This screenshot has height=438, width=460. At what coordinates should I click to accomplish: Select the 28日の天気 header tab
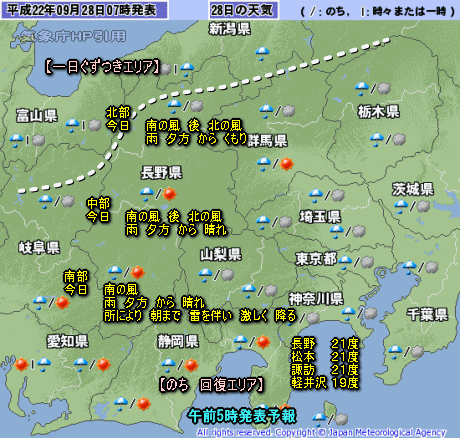coord(244,10)
